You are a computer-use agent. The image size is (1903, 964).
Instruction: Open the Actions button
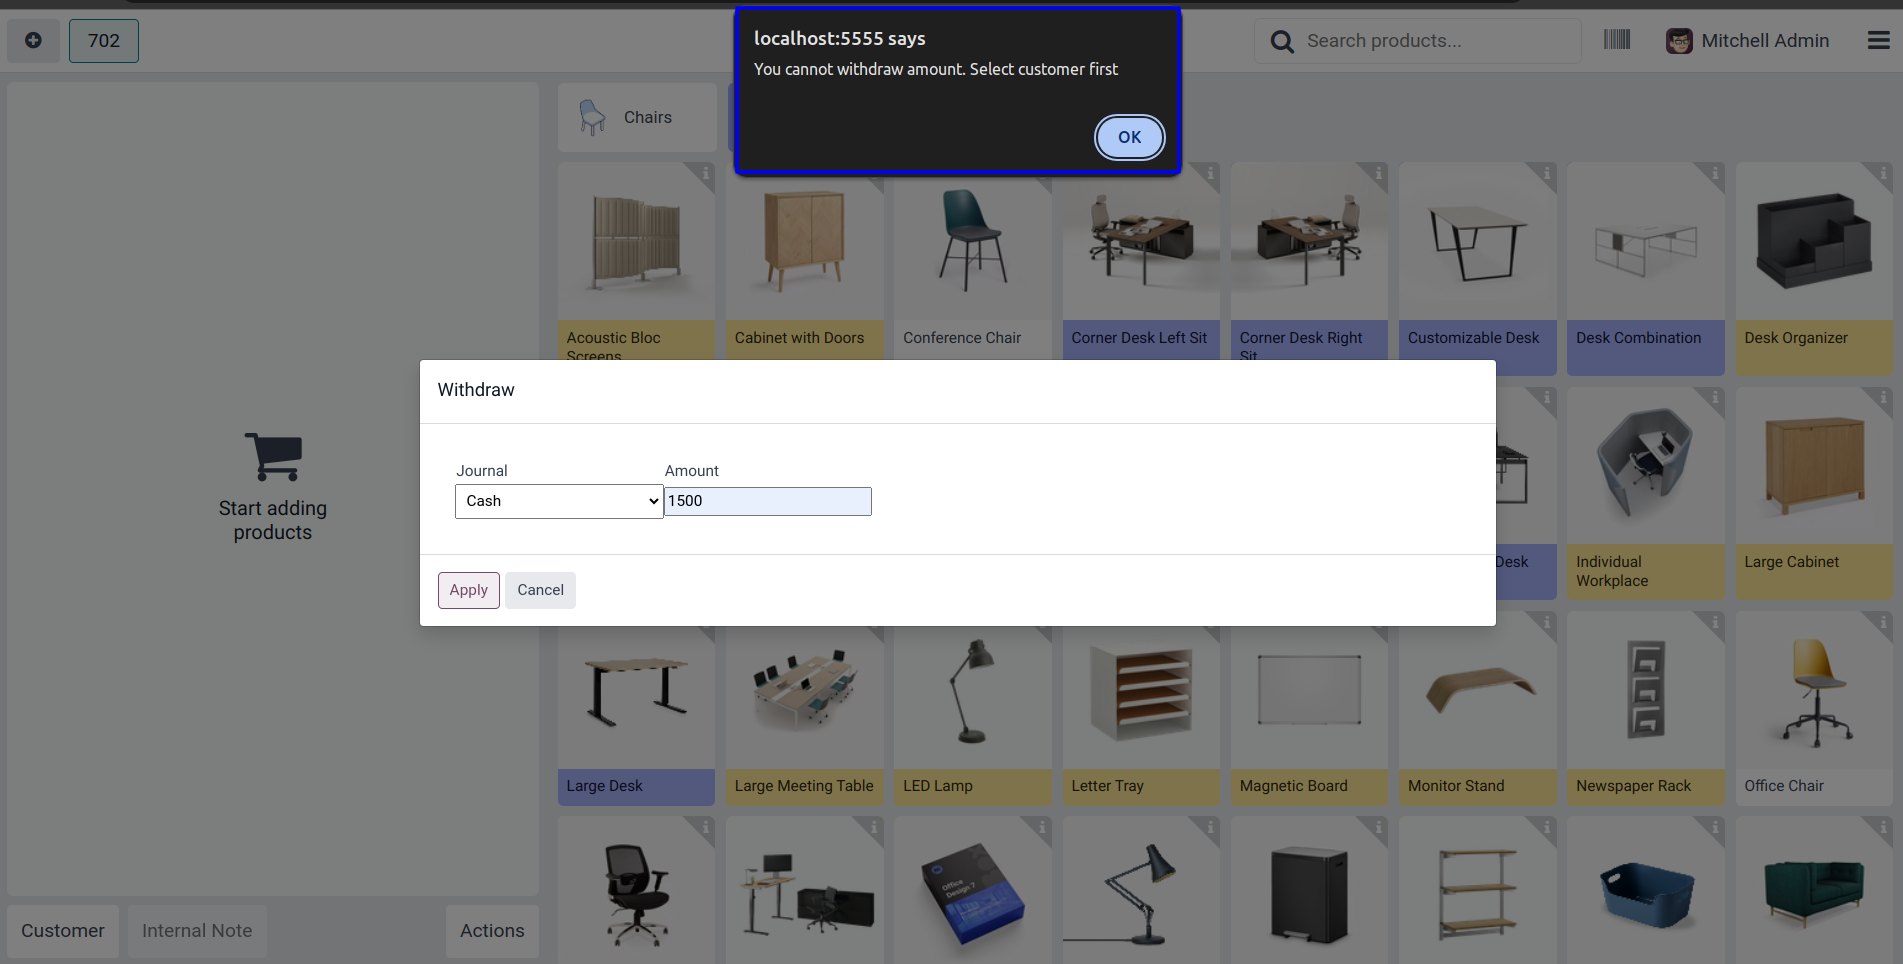(492, 931)
